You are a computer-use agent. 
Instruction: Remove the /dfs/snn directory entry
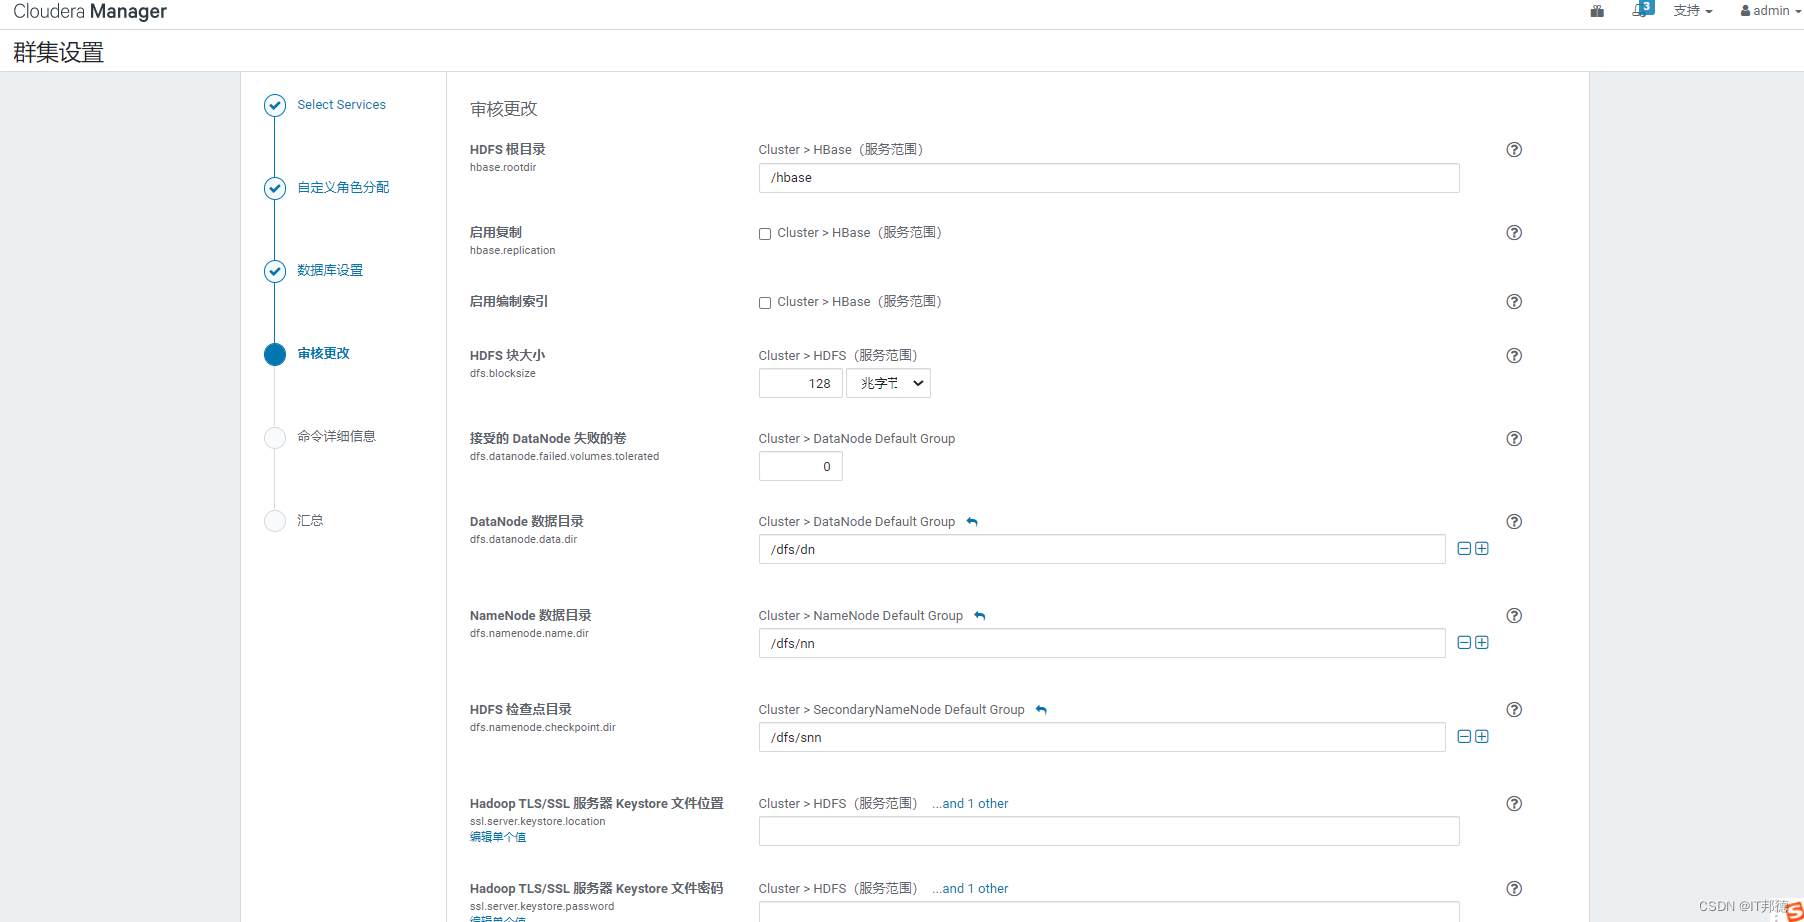(1464, 737)
